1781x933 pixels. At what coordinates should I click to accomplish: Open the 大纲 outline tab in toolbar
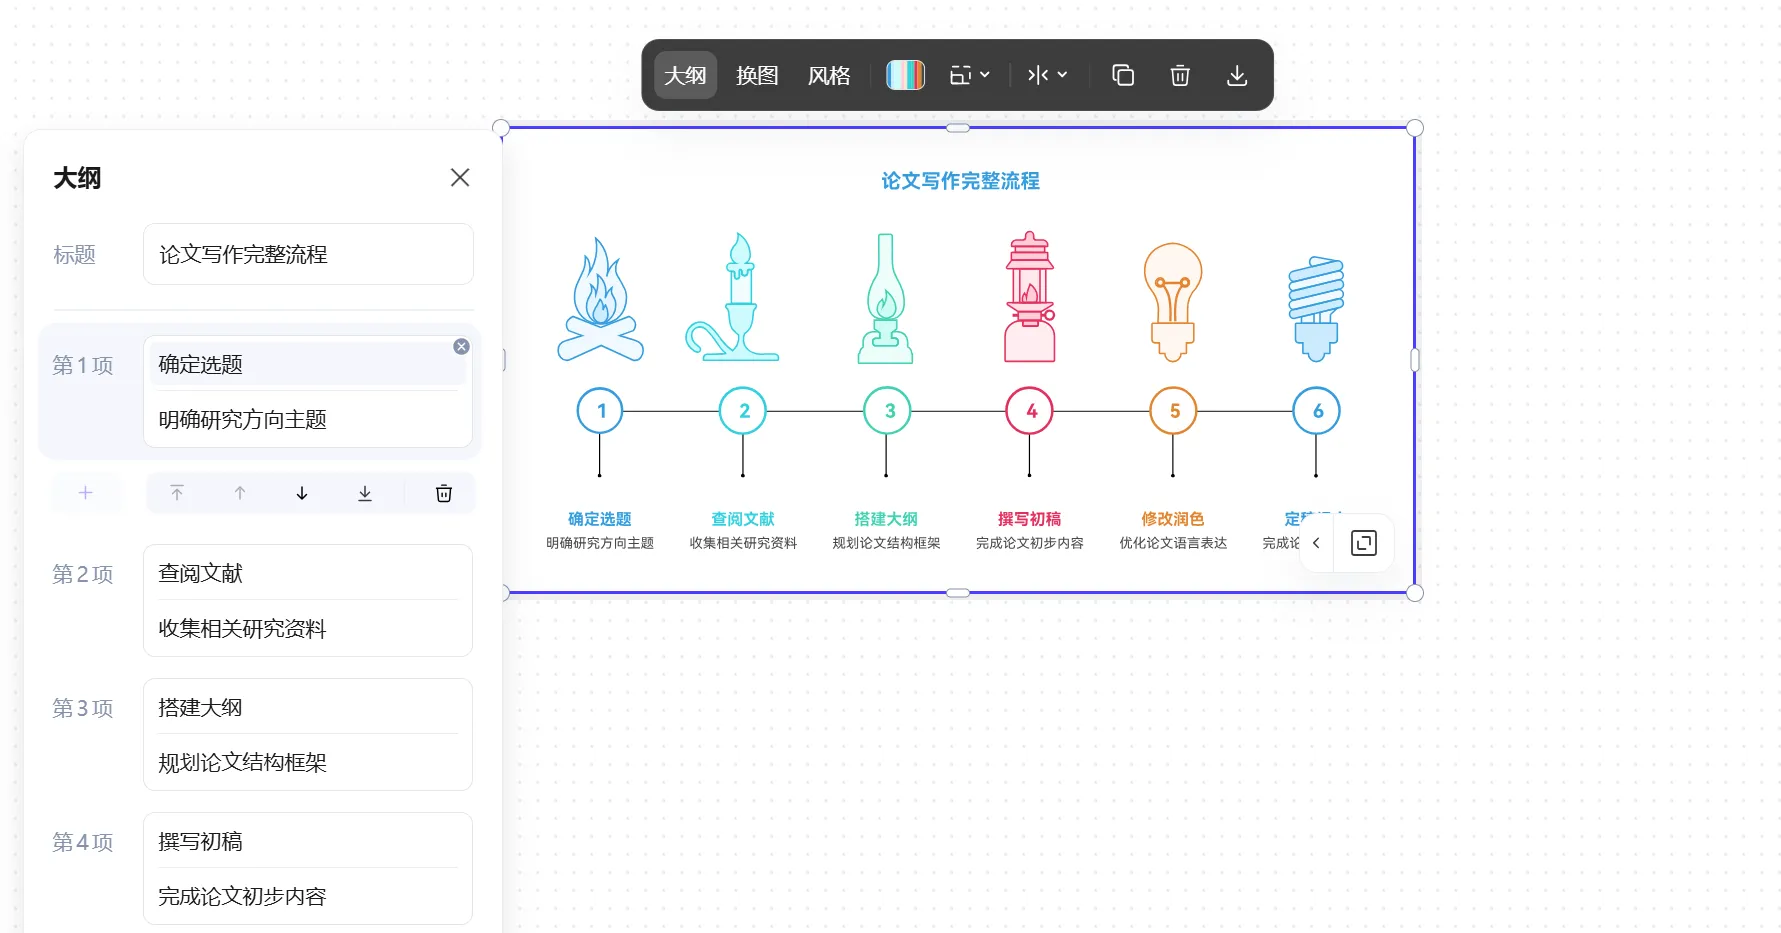coord(685,75)
